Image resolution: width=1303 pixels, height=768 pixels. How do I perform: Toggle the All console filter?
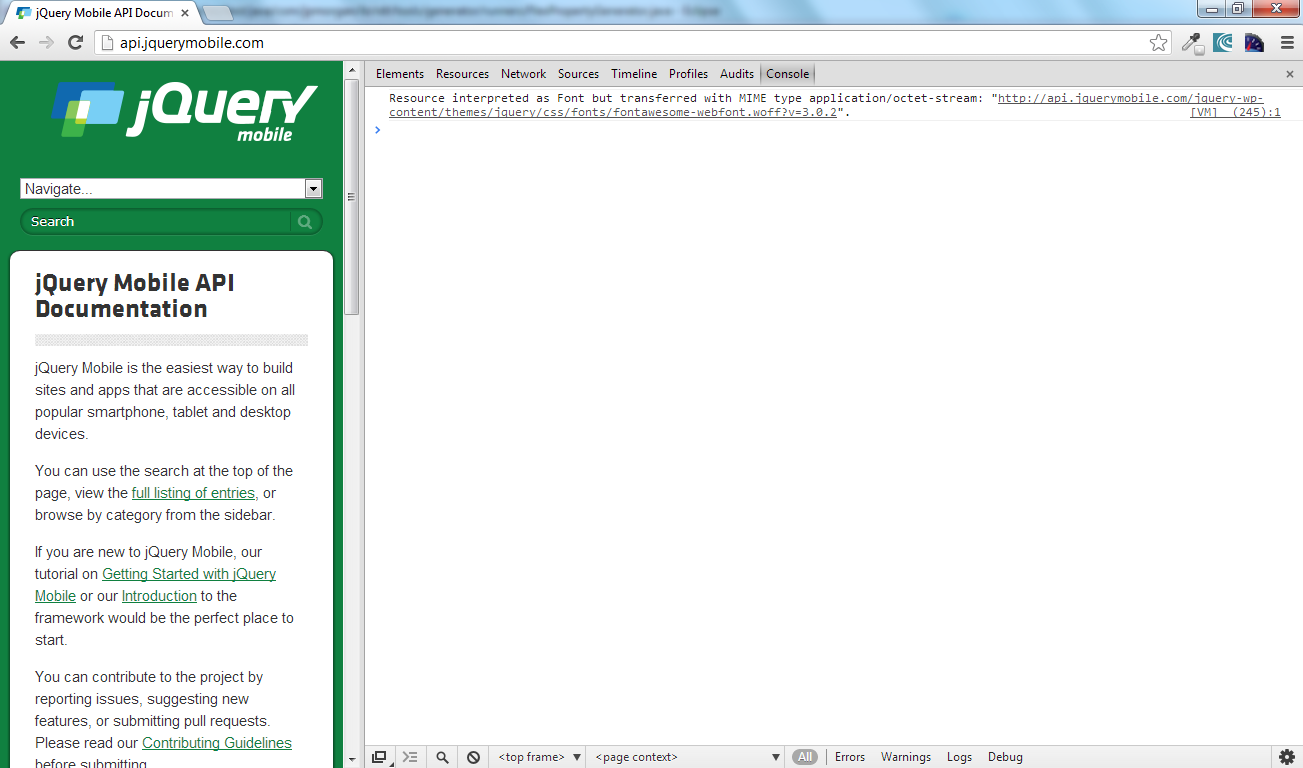tap(805, 757)
